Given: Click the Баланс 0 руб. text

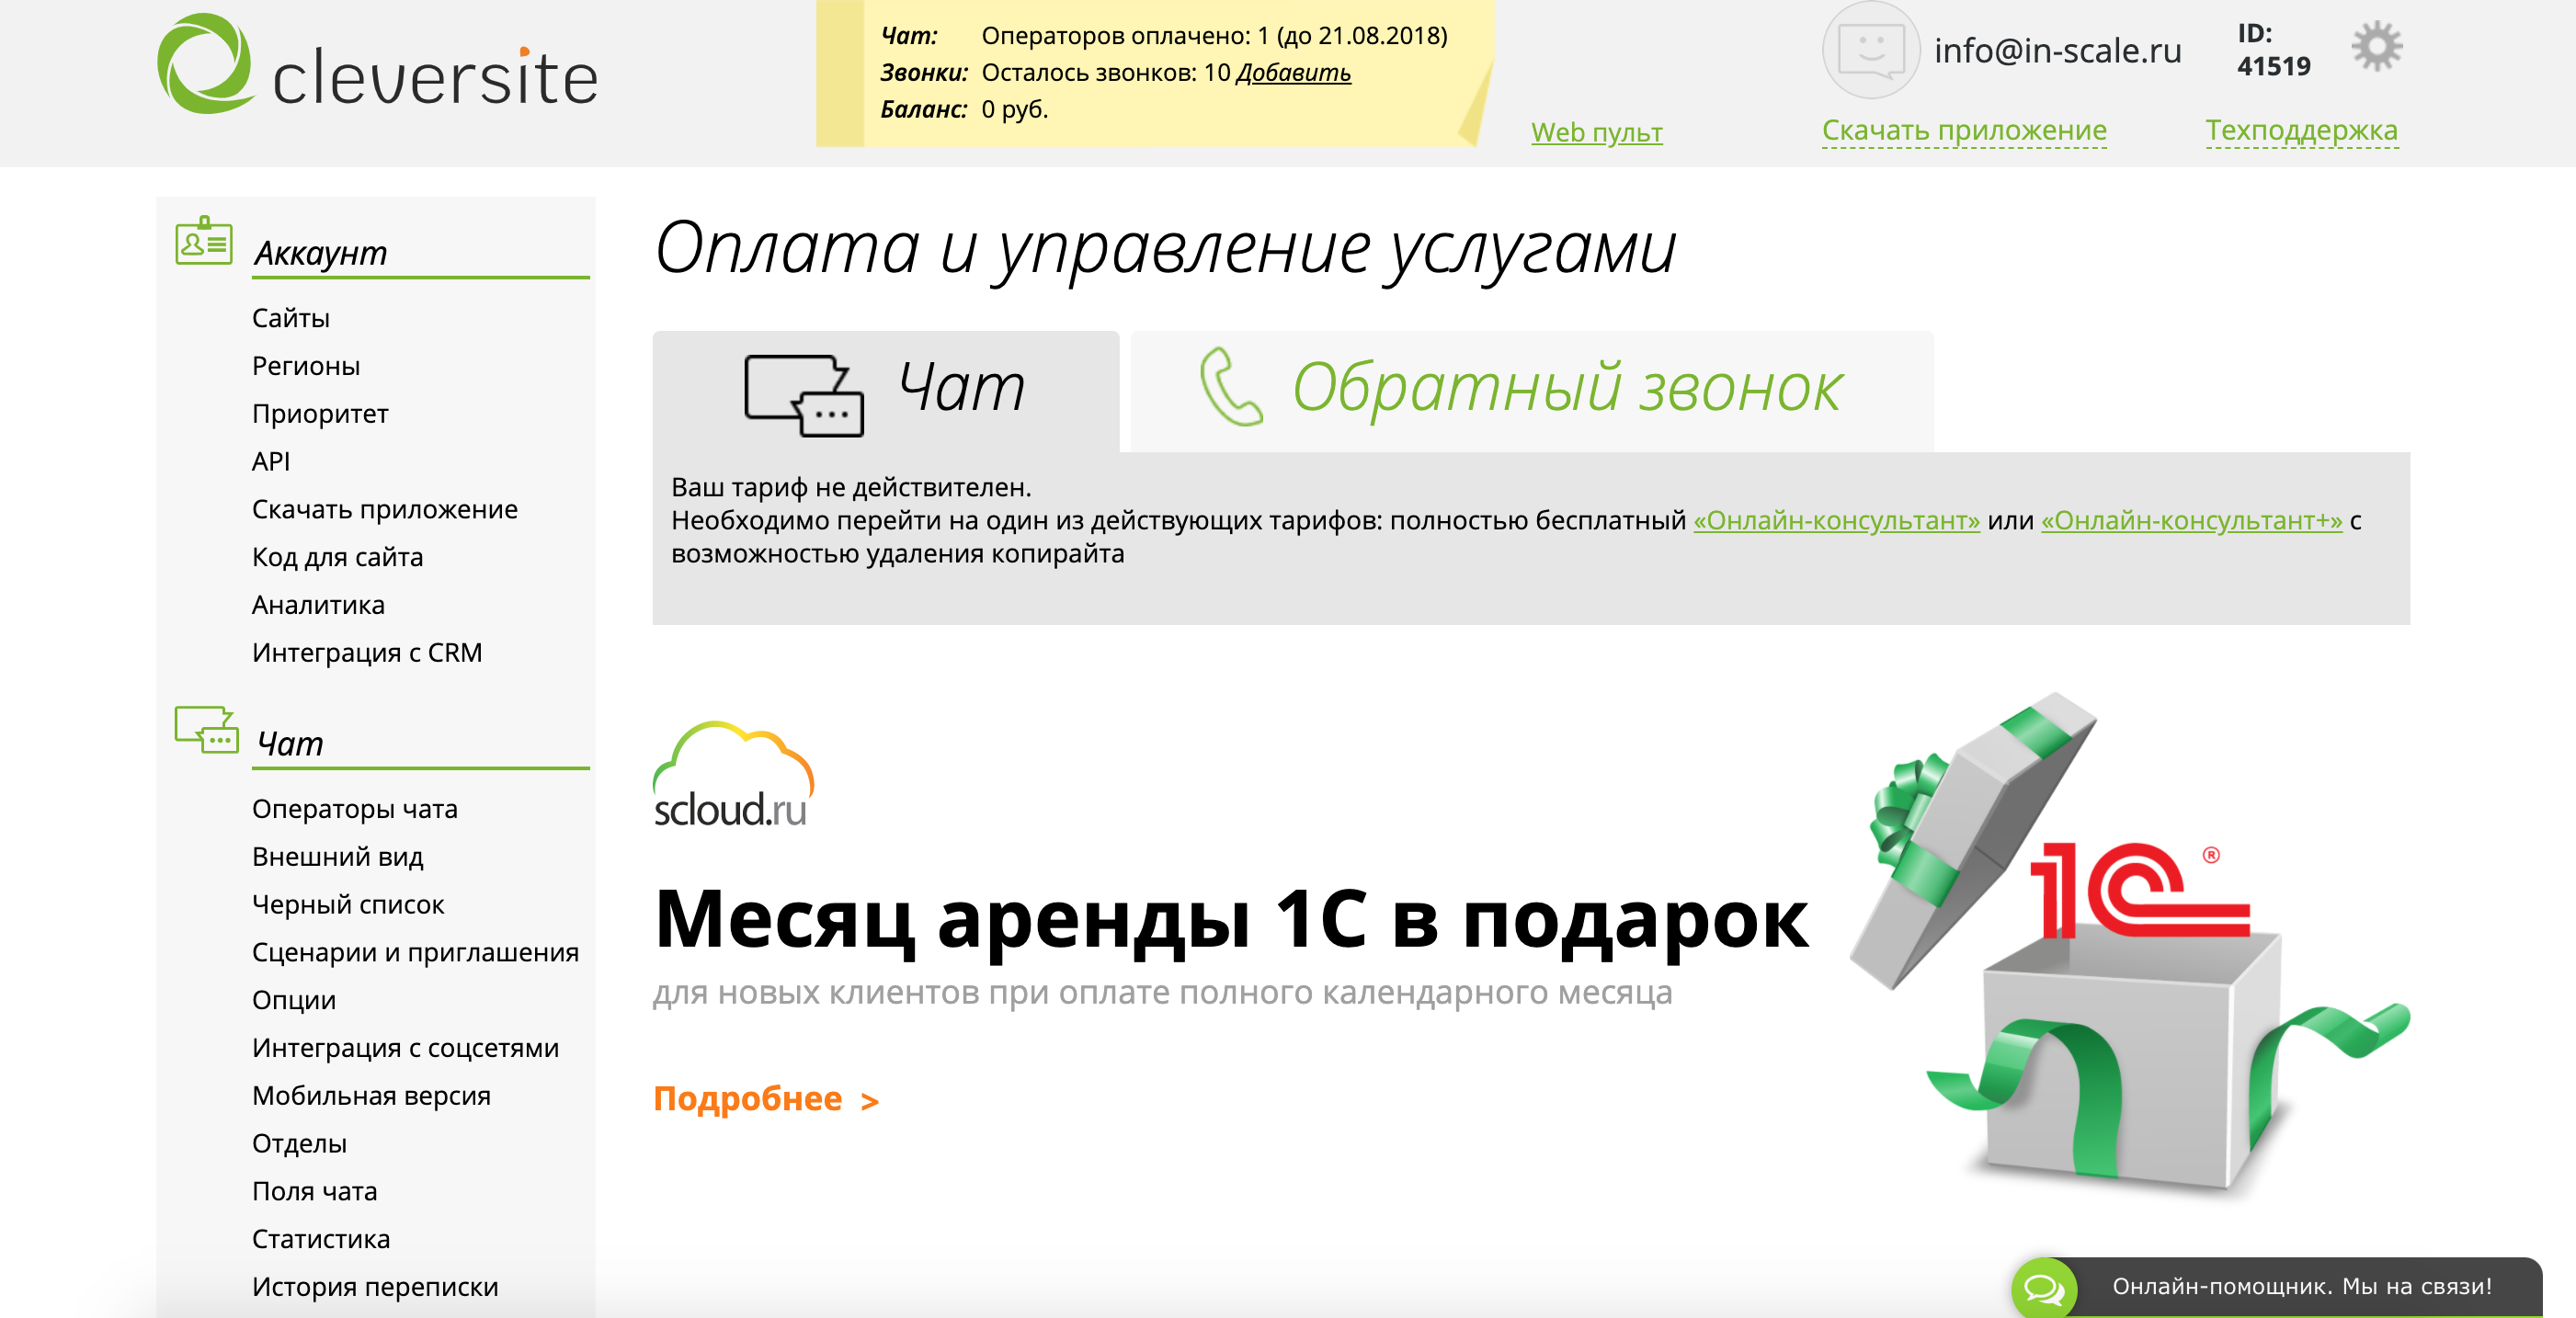Looking at the screenshot, I should 964,109.
